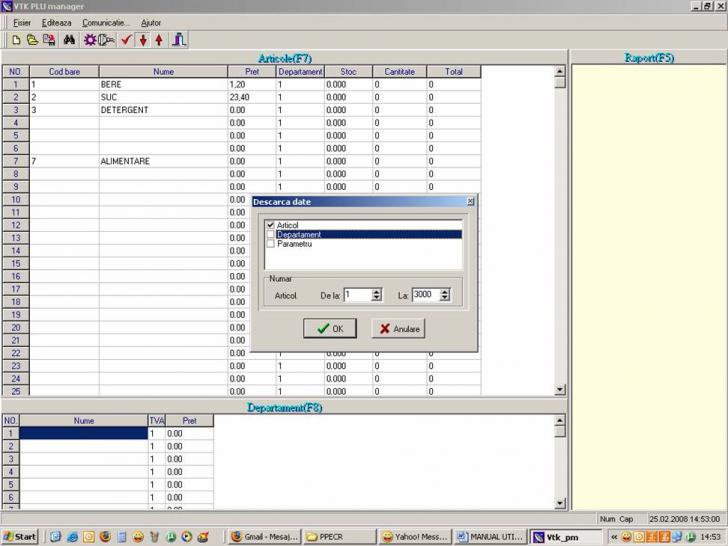Click the TVA column header in Departament table
Viewport: 728px width, 546px height.
157,421
